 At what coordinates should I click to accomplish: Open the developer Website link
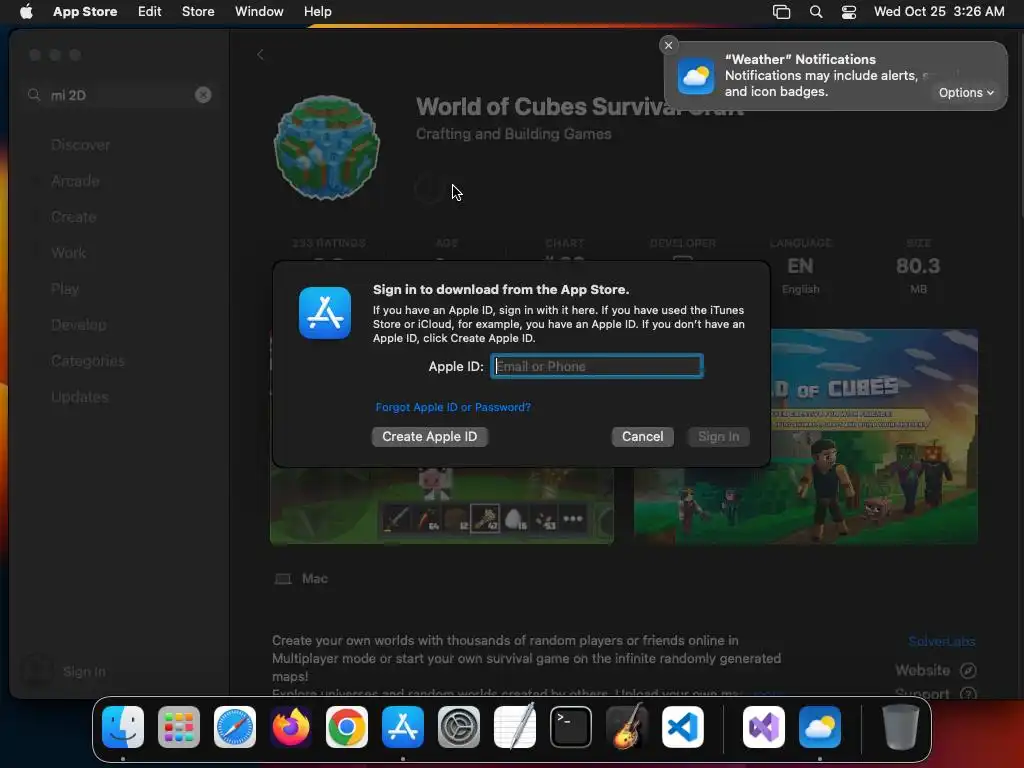point(935,670)
